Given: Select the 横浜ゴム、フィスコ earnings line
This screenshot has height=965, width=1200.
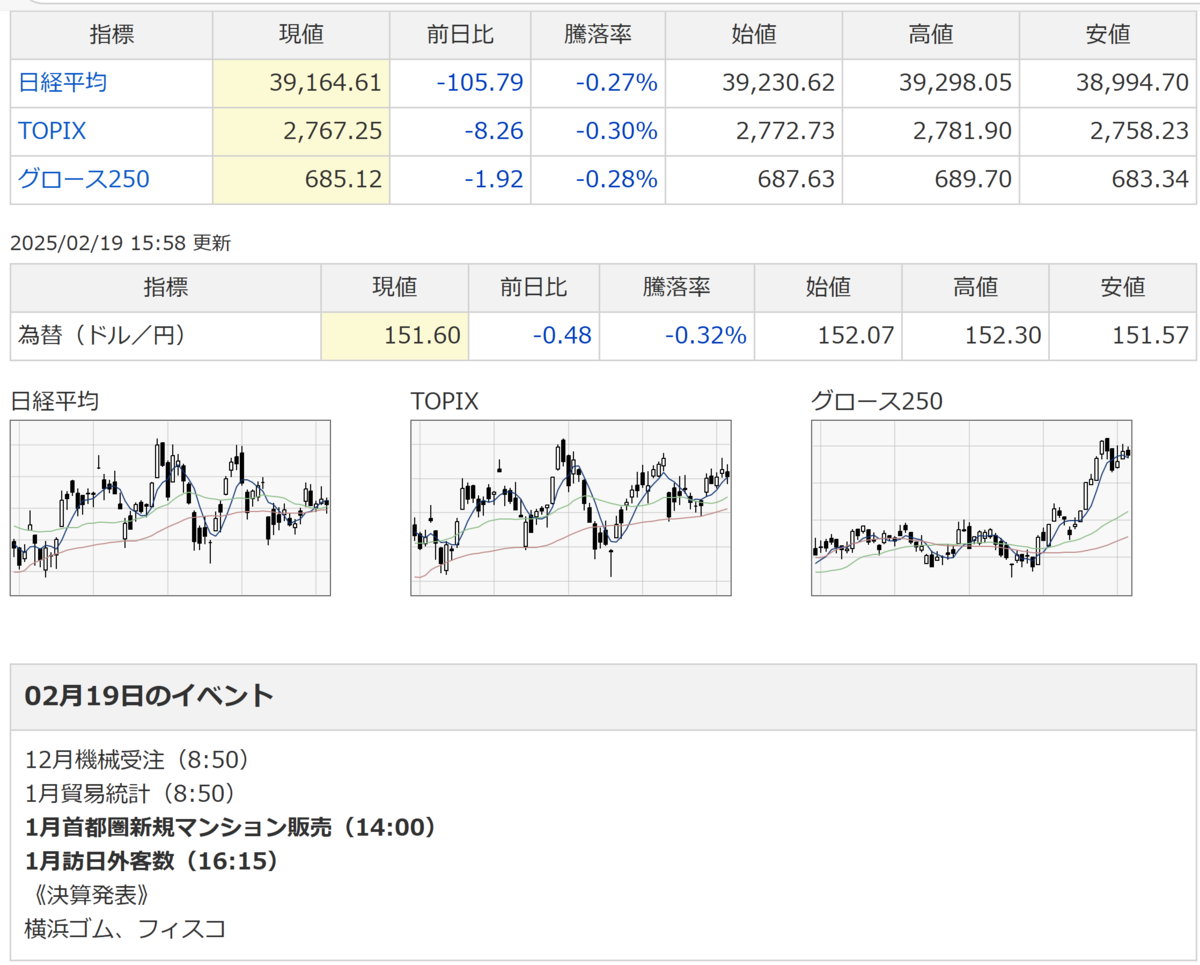Looking at the screenshot, I should [125, 929].
